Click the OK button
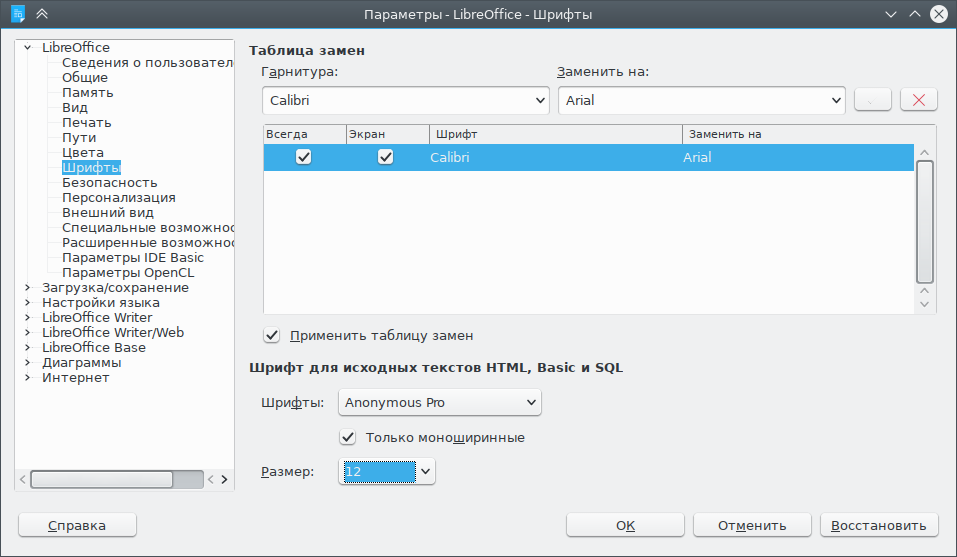 tap(625, 525)
